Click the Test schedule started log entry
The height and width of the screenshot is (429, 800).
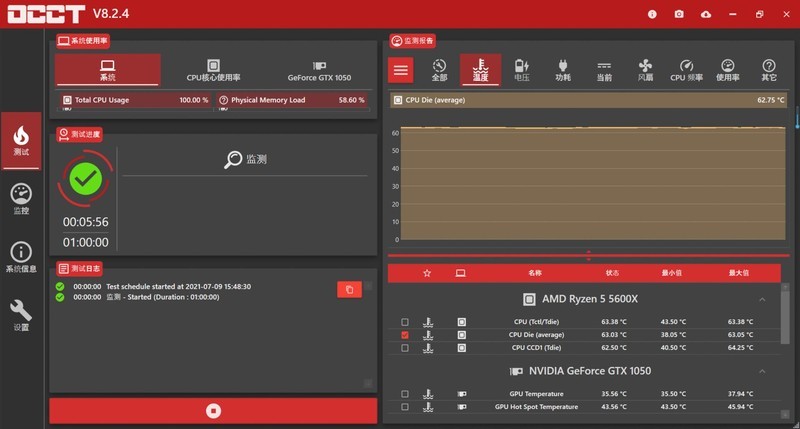(x=179, y=287)
